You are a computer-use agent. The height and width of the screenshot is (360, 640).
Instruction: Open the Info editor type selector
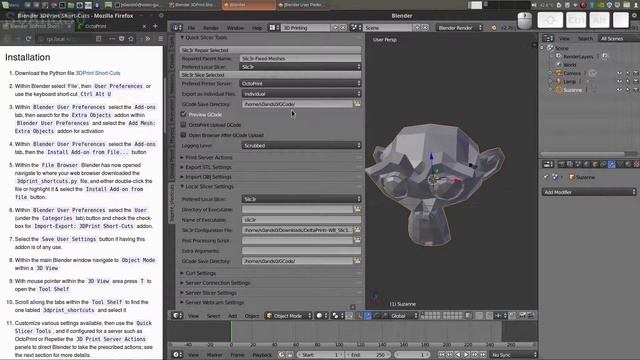coord(177,28)
